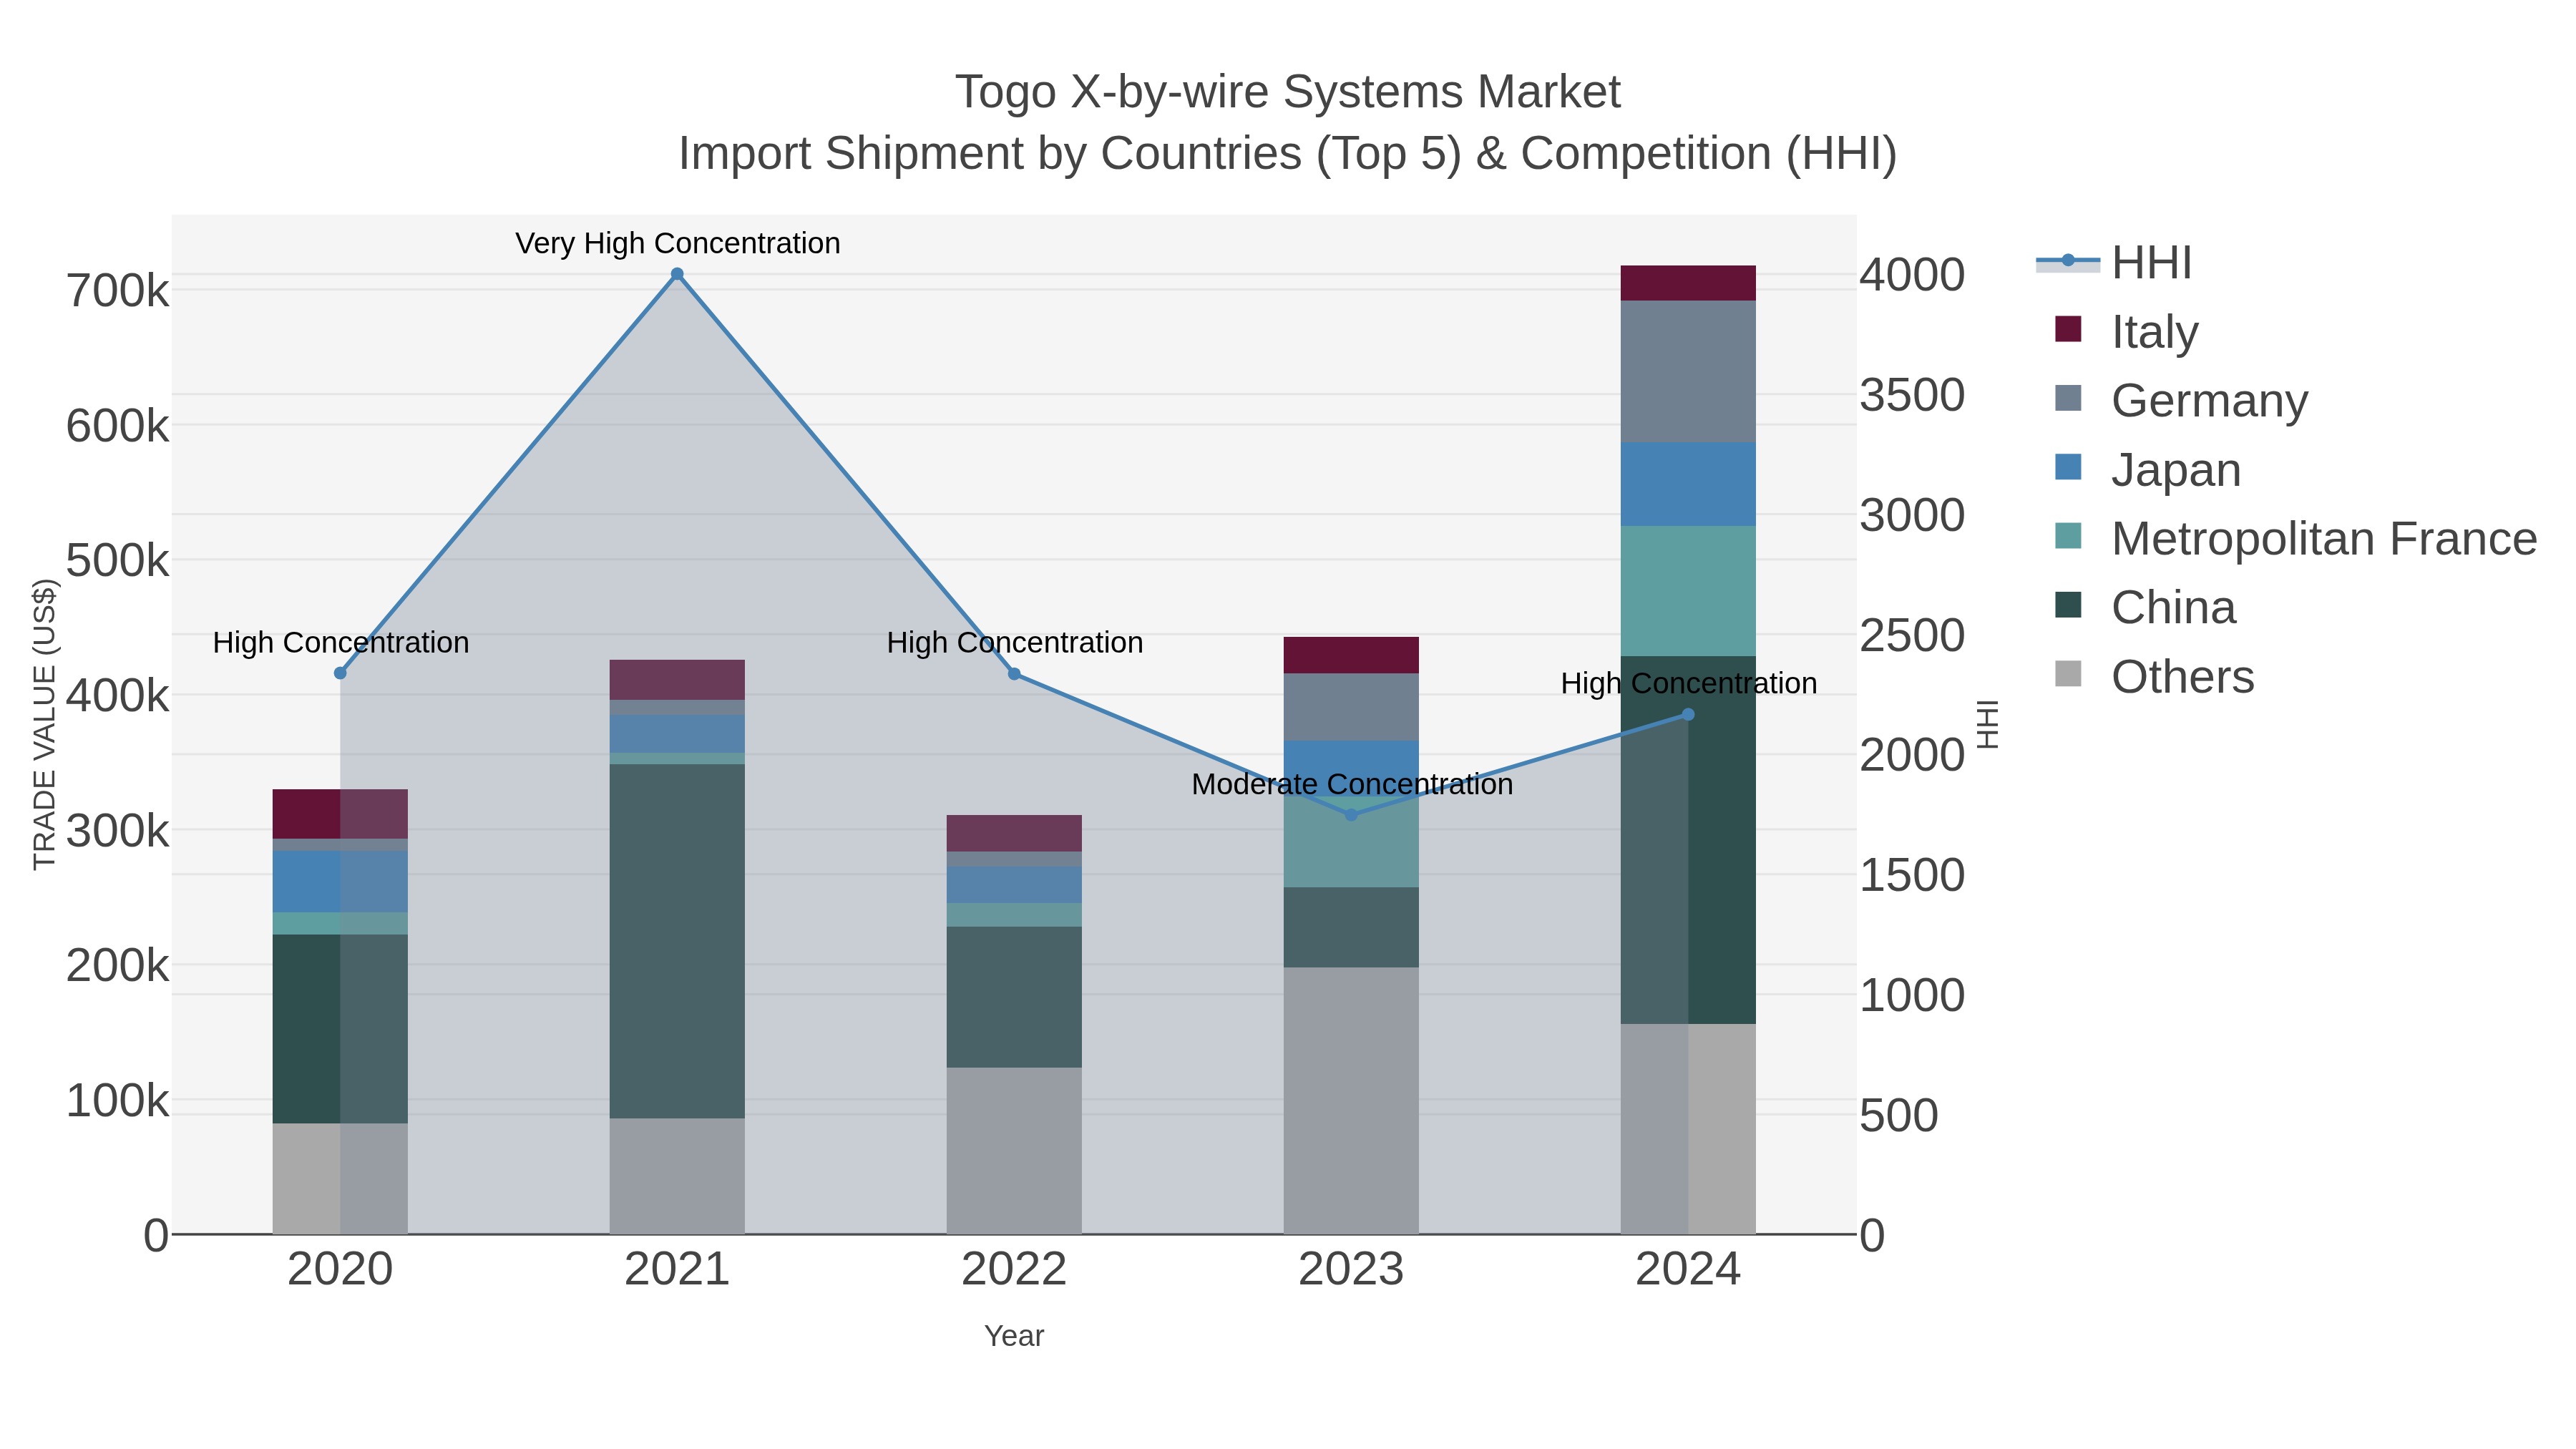2576x1449 pixels.
Task: Click the China segment of 2022 bar
Action: click(x=1014, y=997)
